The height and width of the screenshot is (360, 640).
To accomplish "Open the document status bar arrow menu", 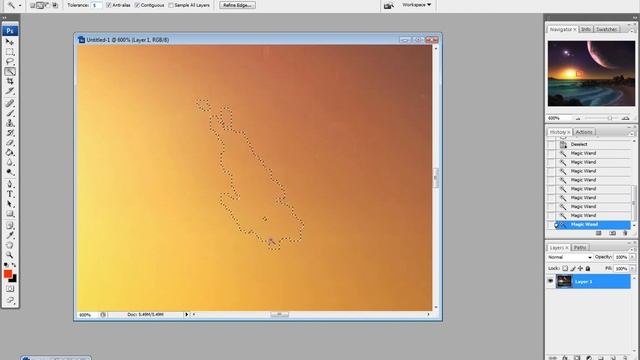I will 187,314.
